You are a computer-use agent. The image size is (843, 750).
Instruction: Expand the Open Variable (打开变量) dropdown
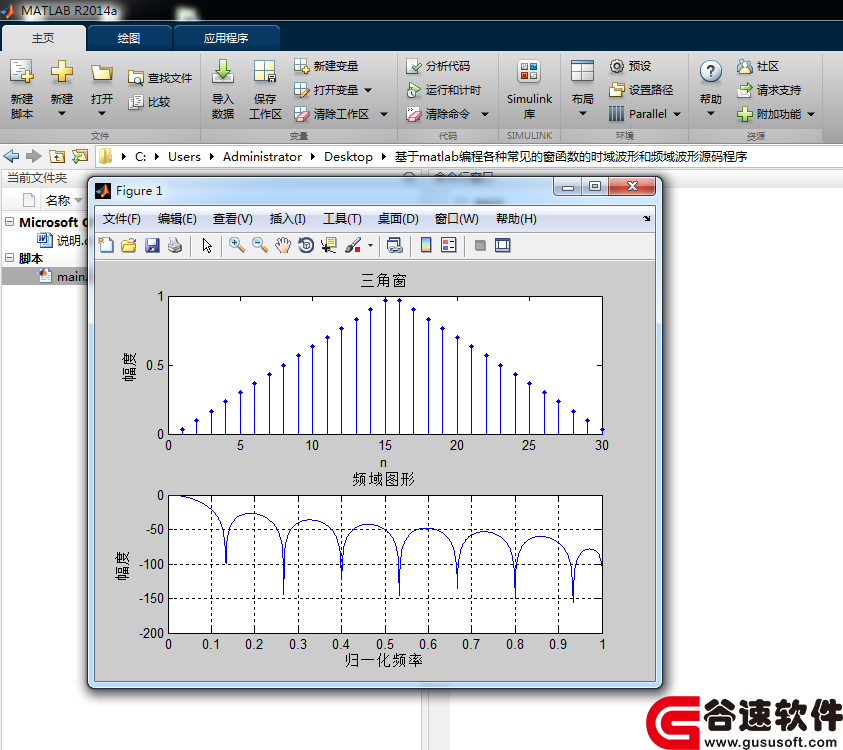pos(368,90)
